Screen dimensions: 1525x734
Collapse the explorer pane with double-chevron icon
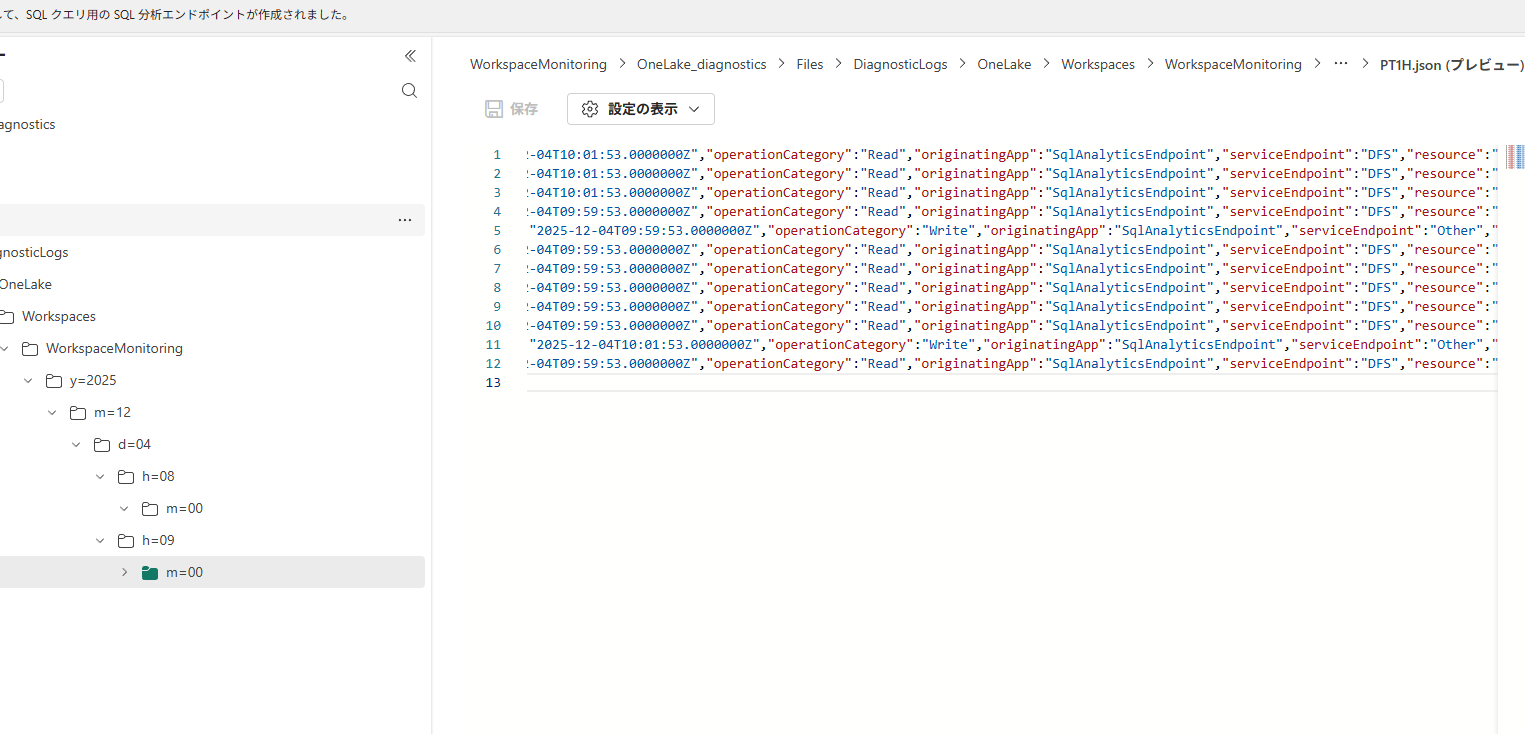(410, 56)
